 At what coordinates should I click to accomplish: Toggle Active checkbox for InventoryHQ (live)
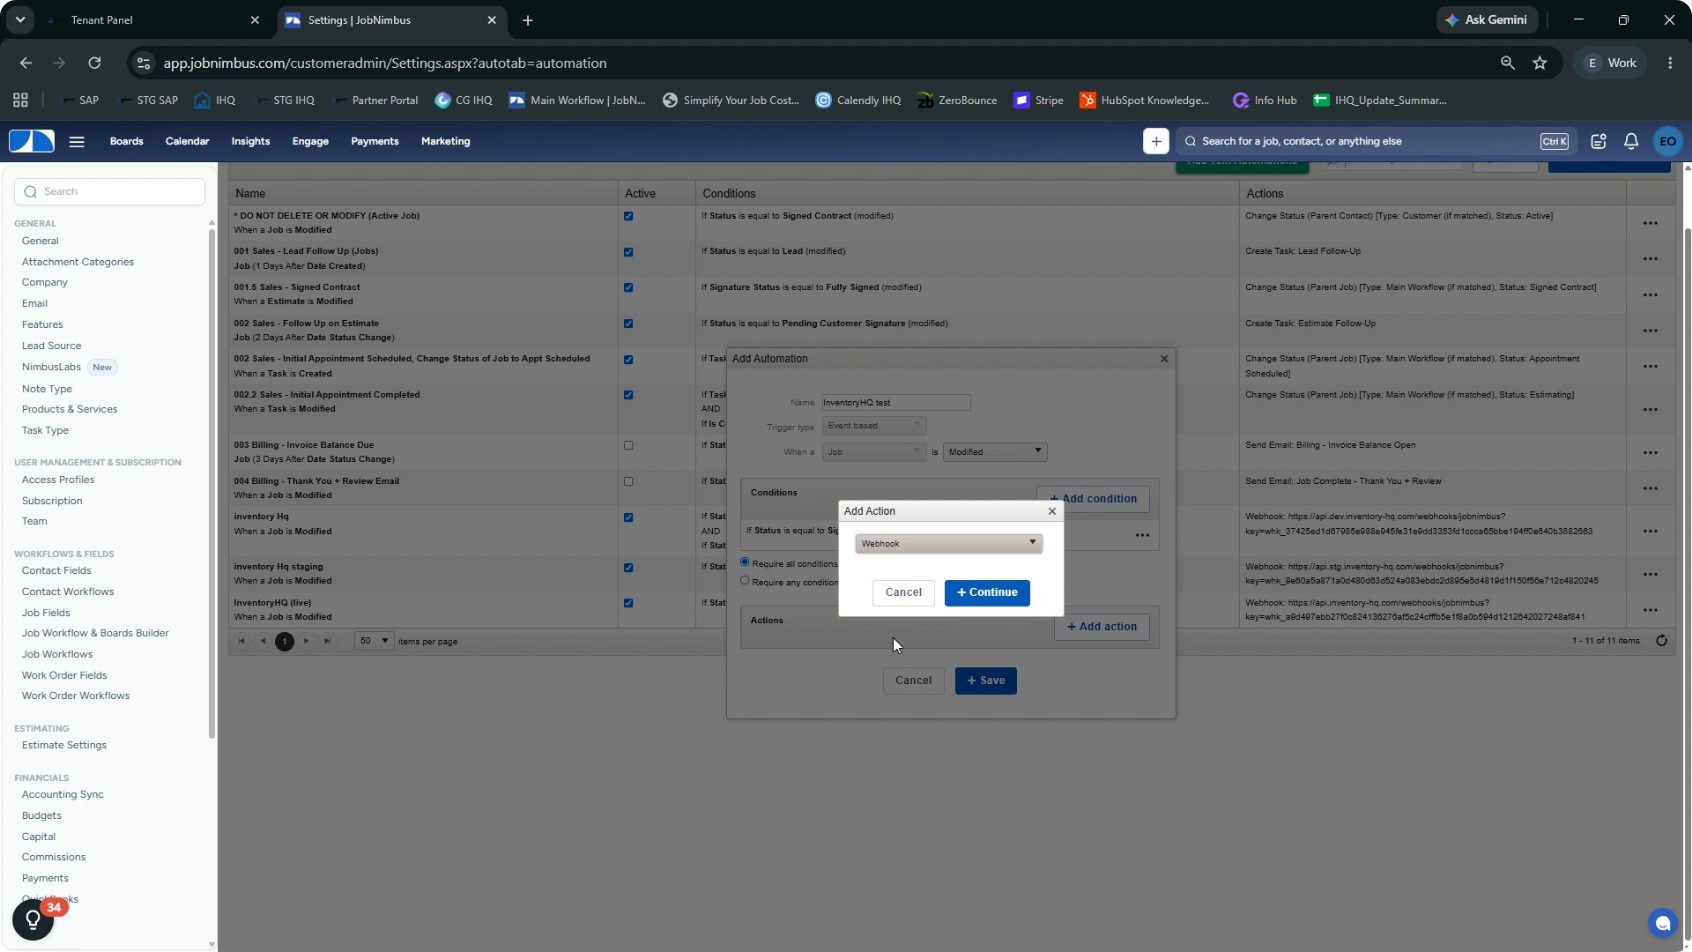click(628, 603)
